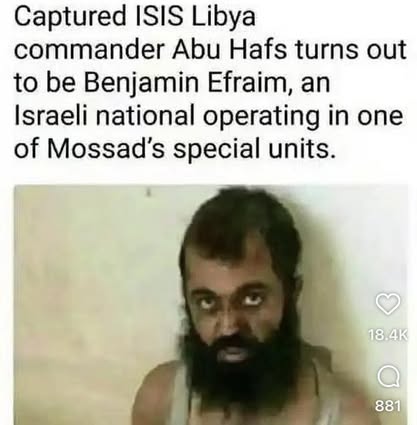Click the word 'commander' in the caption

(x=89, y=50)
